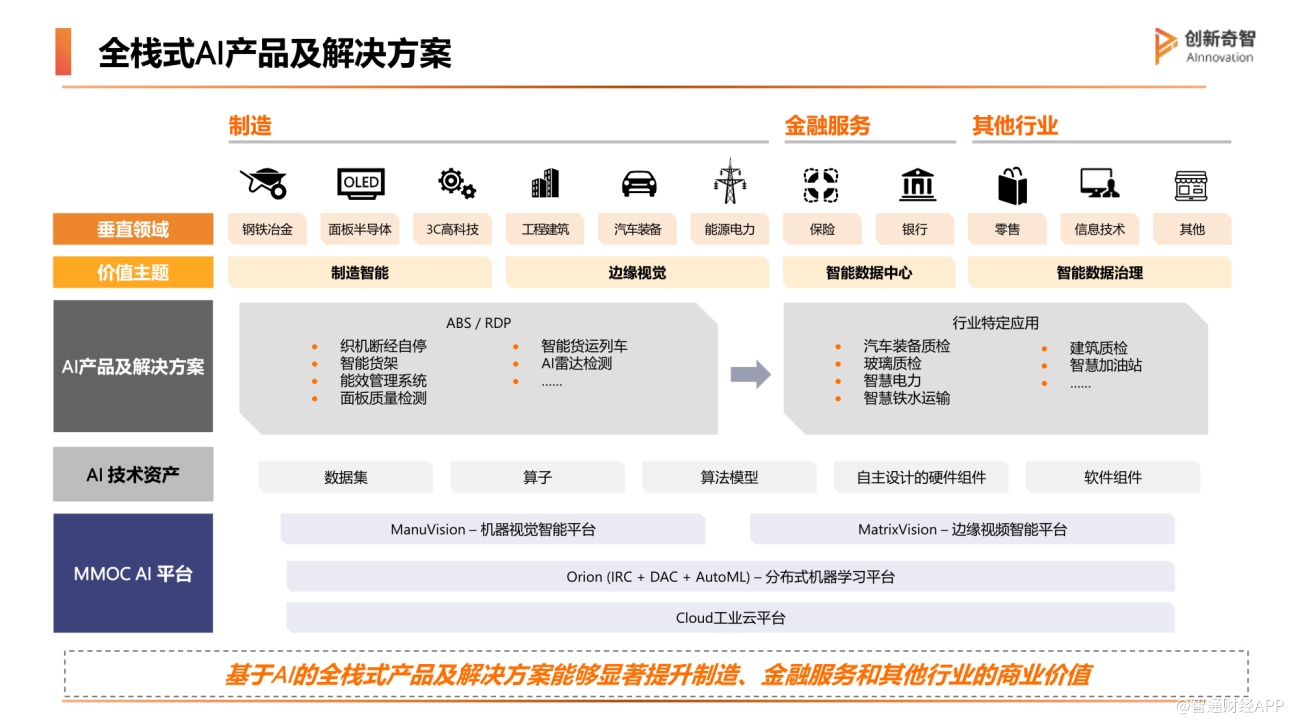The image size is (1294, 725).
Task: Click the AI雷达检测 bullet
Action: pos(577,363)
